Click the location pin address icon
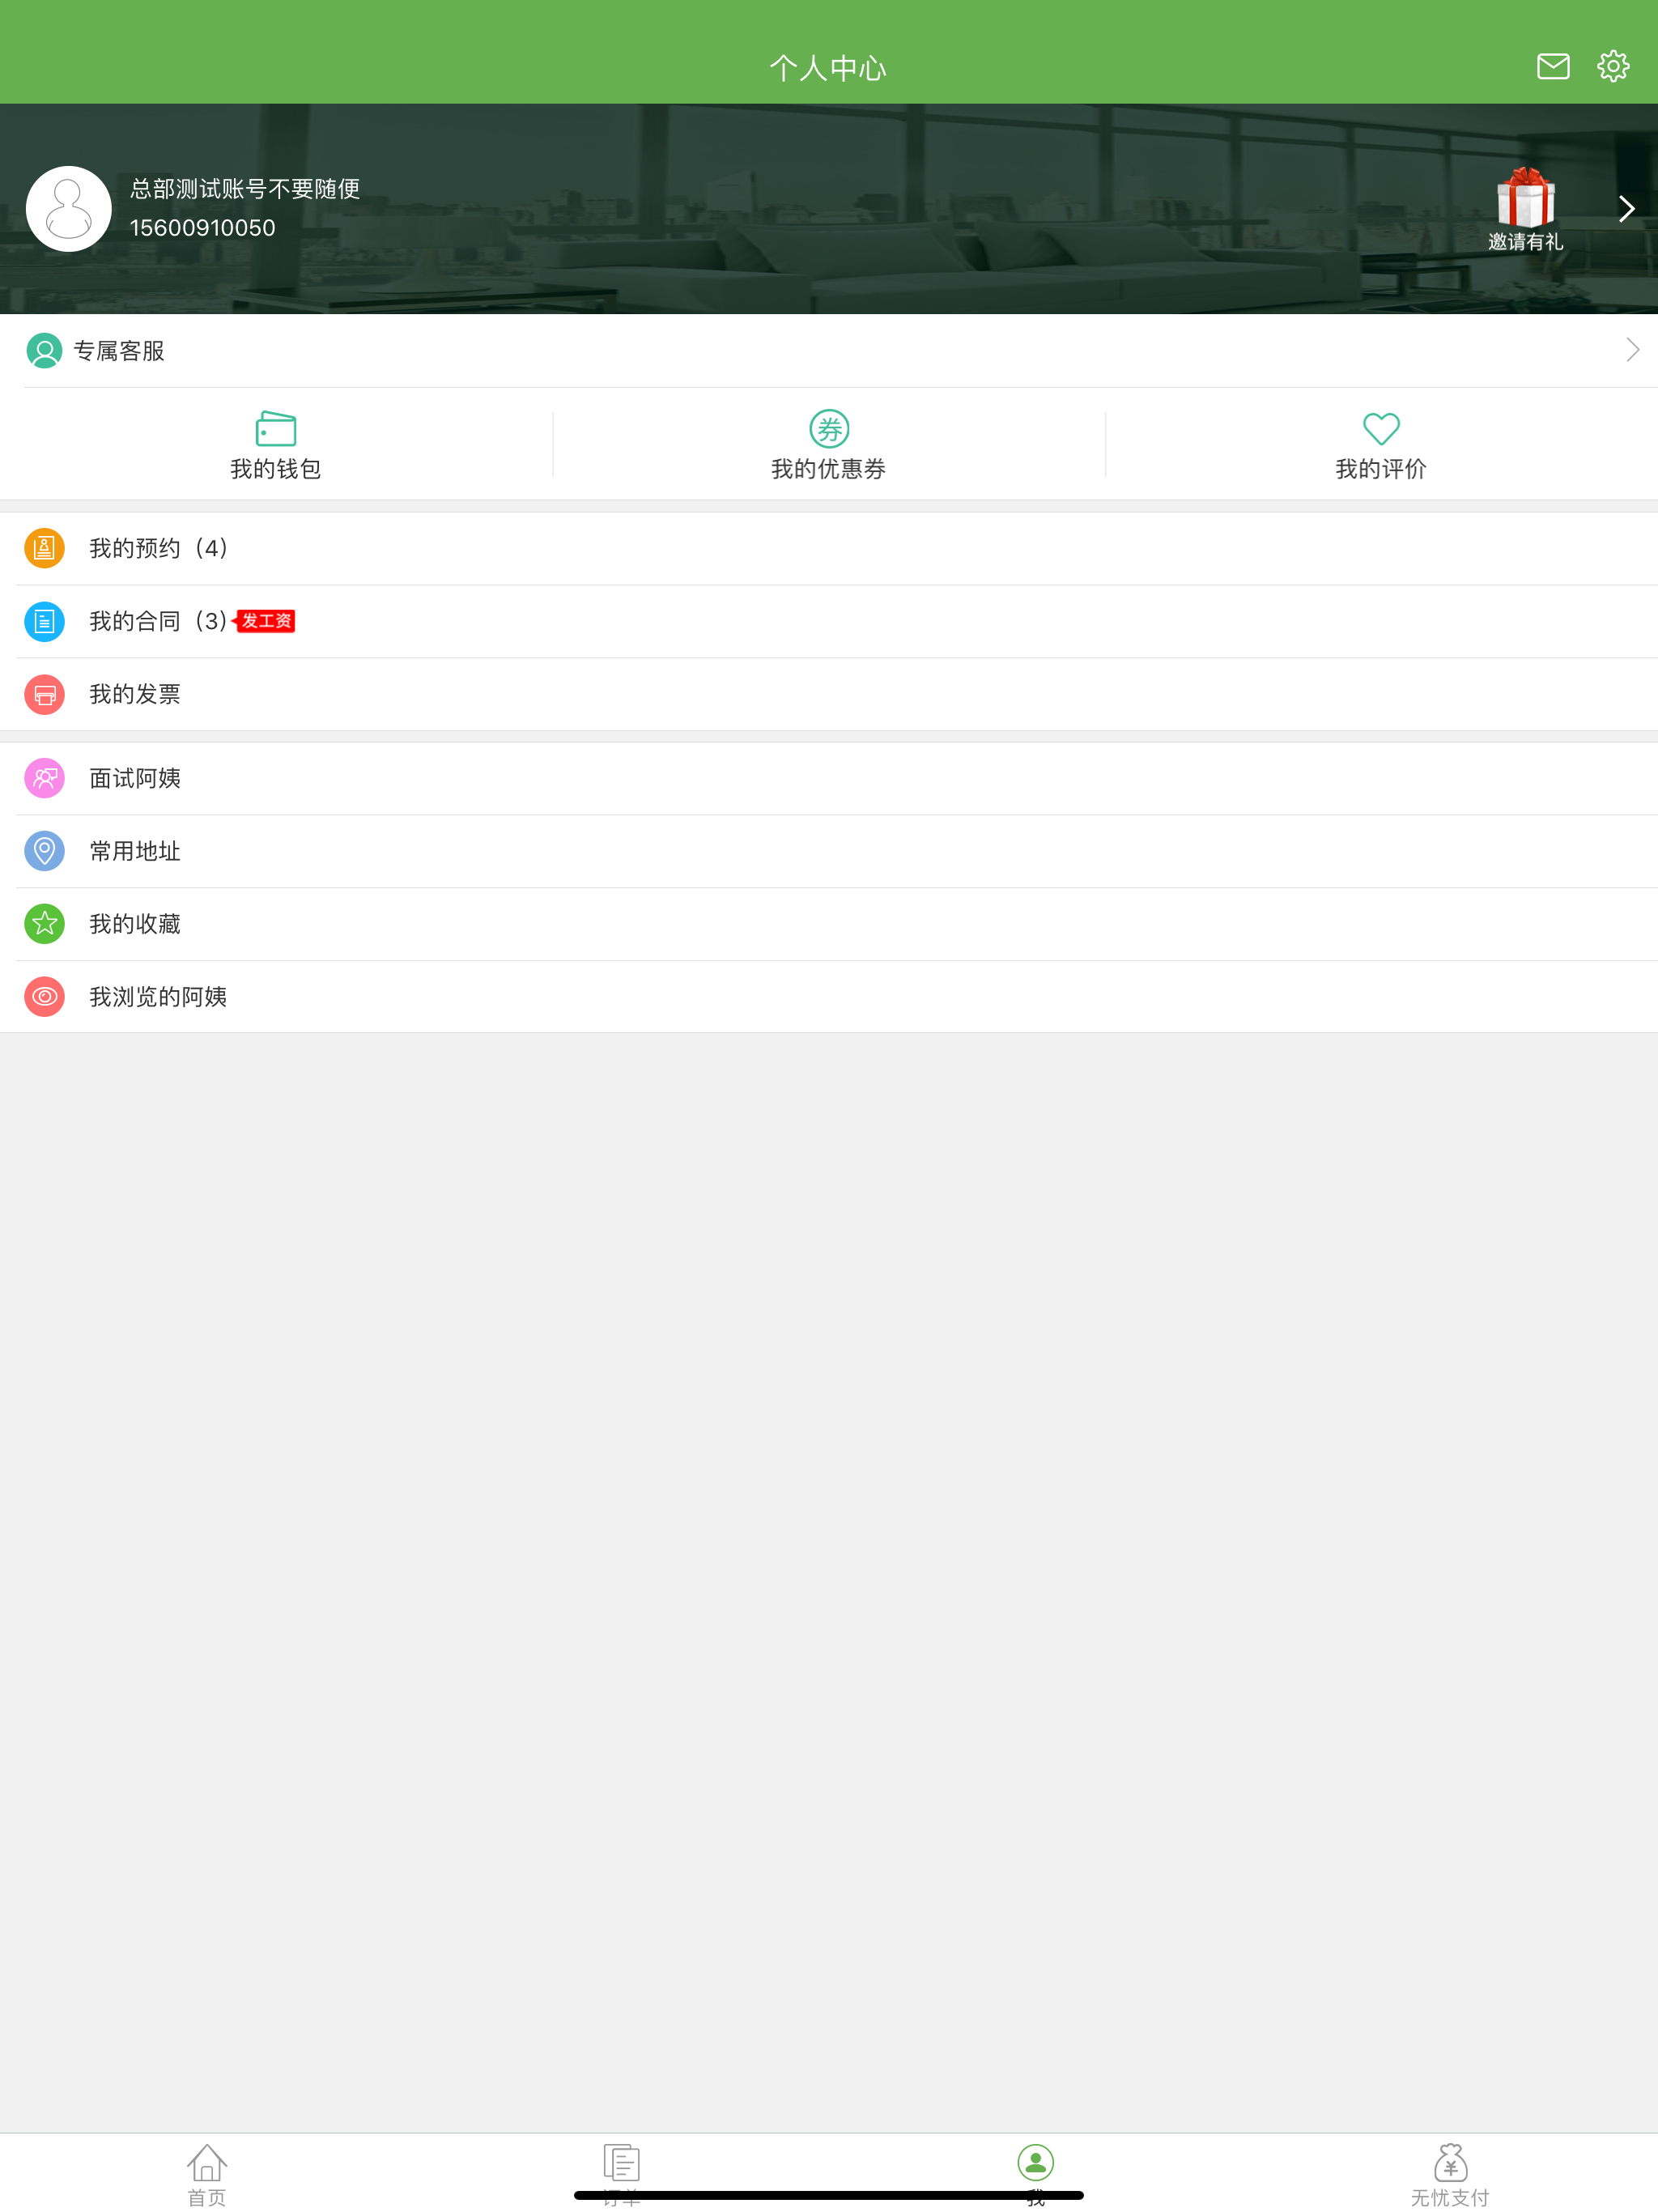Viewport: 1658px width, 2212px height. click(x=44, y=851)
